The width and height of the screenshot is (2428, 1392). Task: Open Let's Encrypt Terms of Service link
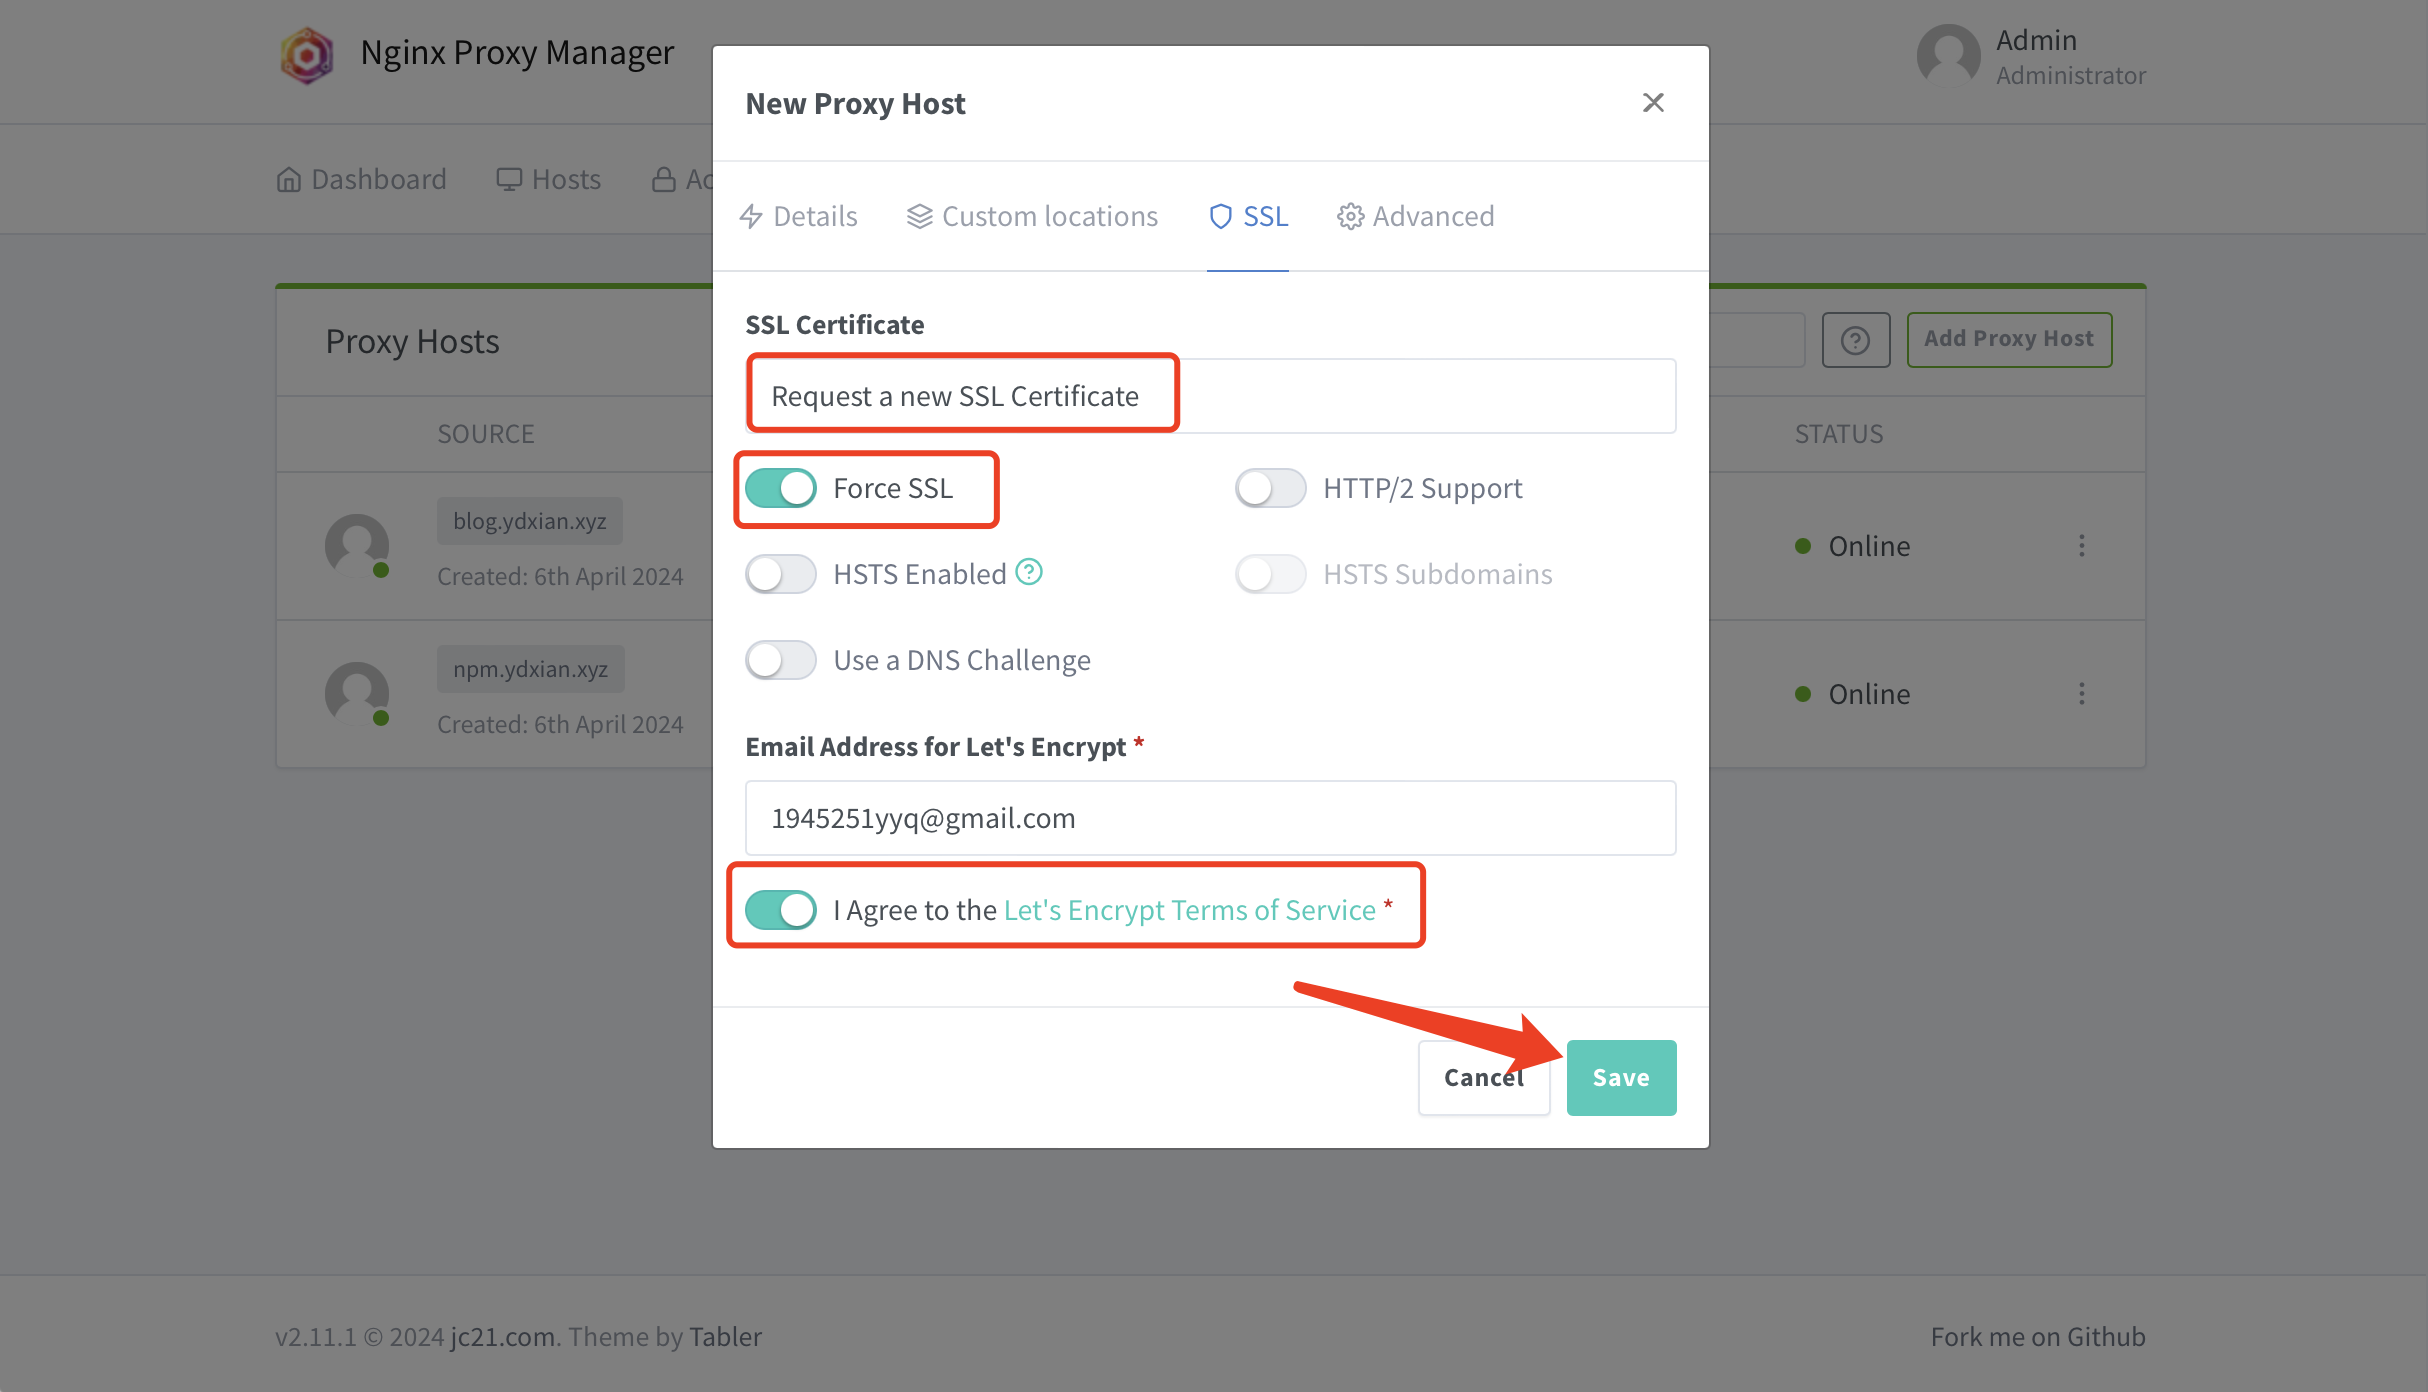coord(1189,910)
